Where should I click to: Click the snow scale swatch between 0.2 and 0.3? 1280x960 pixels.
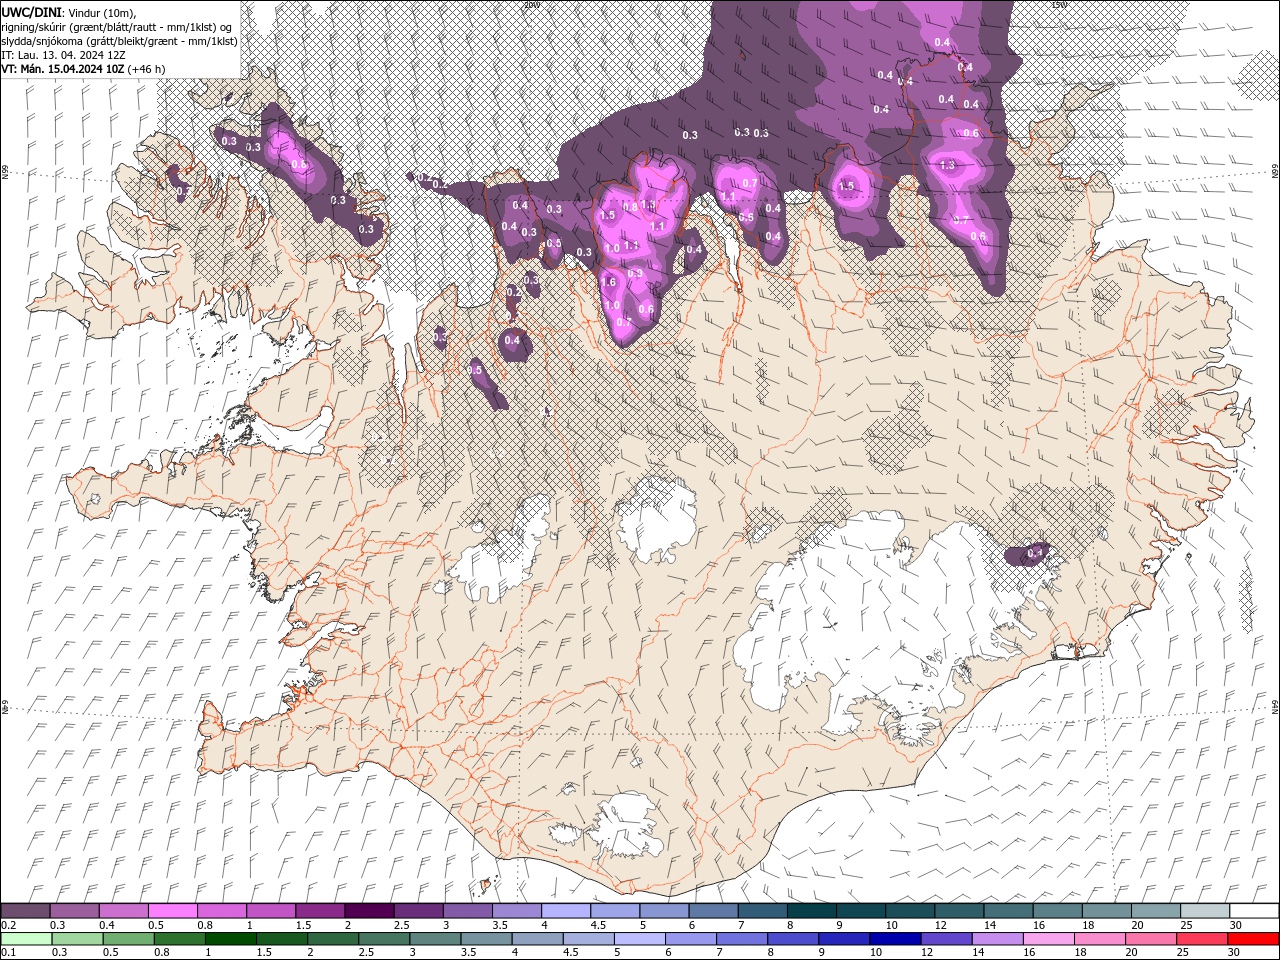tap(26, 911)
